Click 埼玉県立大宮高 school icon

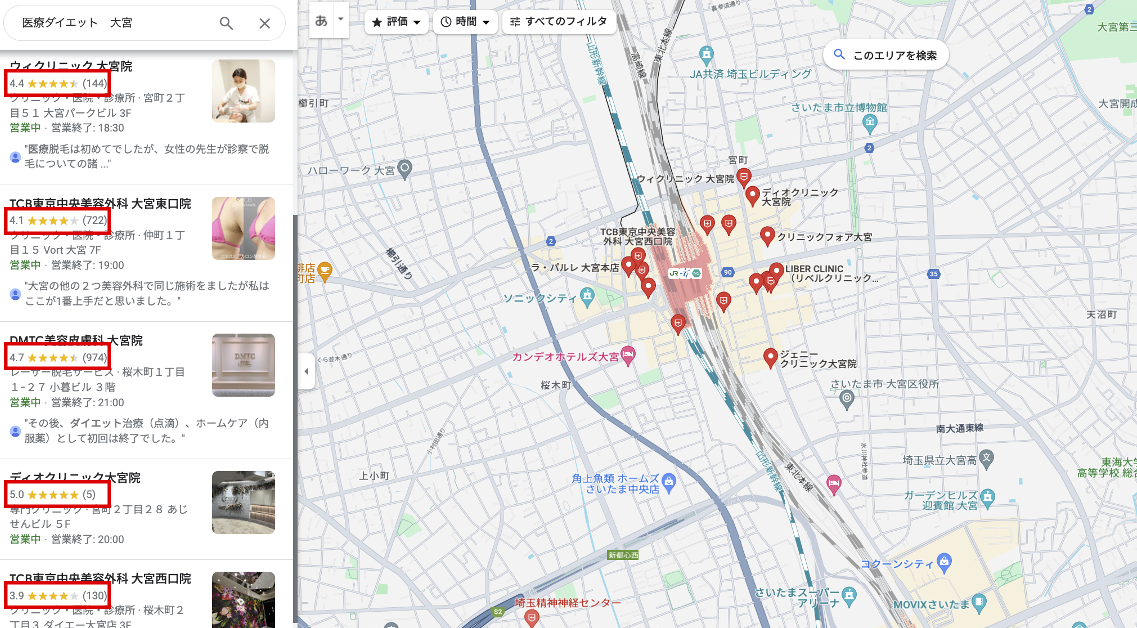click(x=986, y=458)
